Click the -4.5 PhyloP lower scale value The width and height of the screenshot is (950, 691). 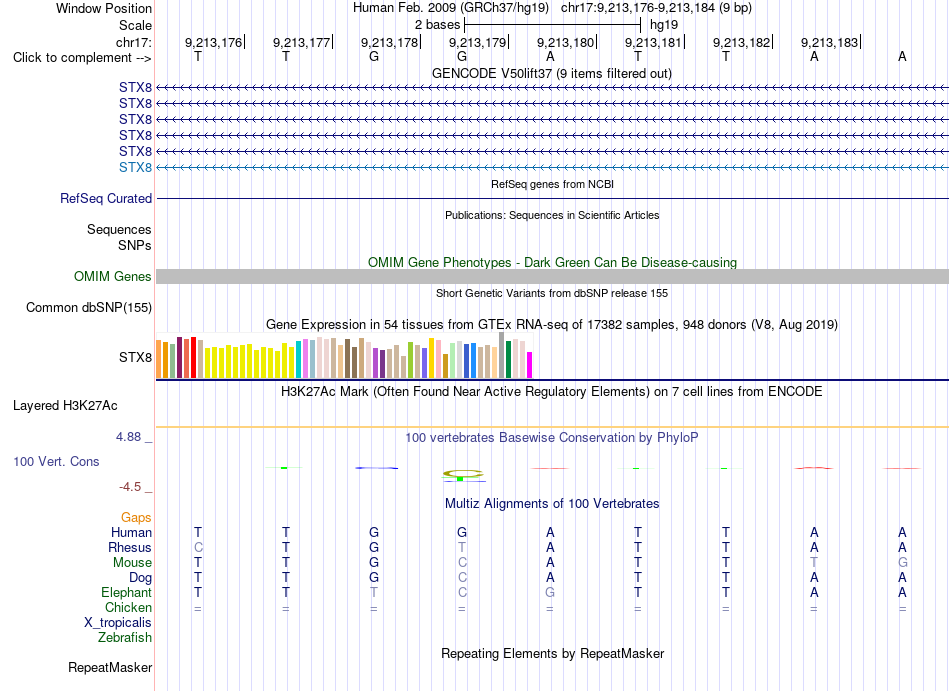[x=130, y=487]
